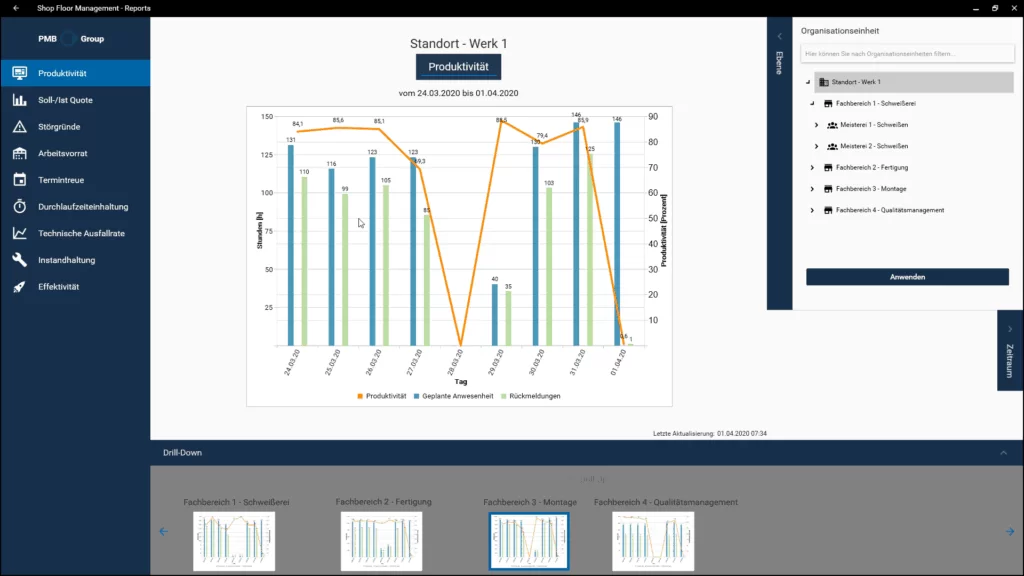Open the Zeitraum side tab
The width and height of the screenshot is (1024, 576).
(1009, 350)
